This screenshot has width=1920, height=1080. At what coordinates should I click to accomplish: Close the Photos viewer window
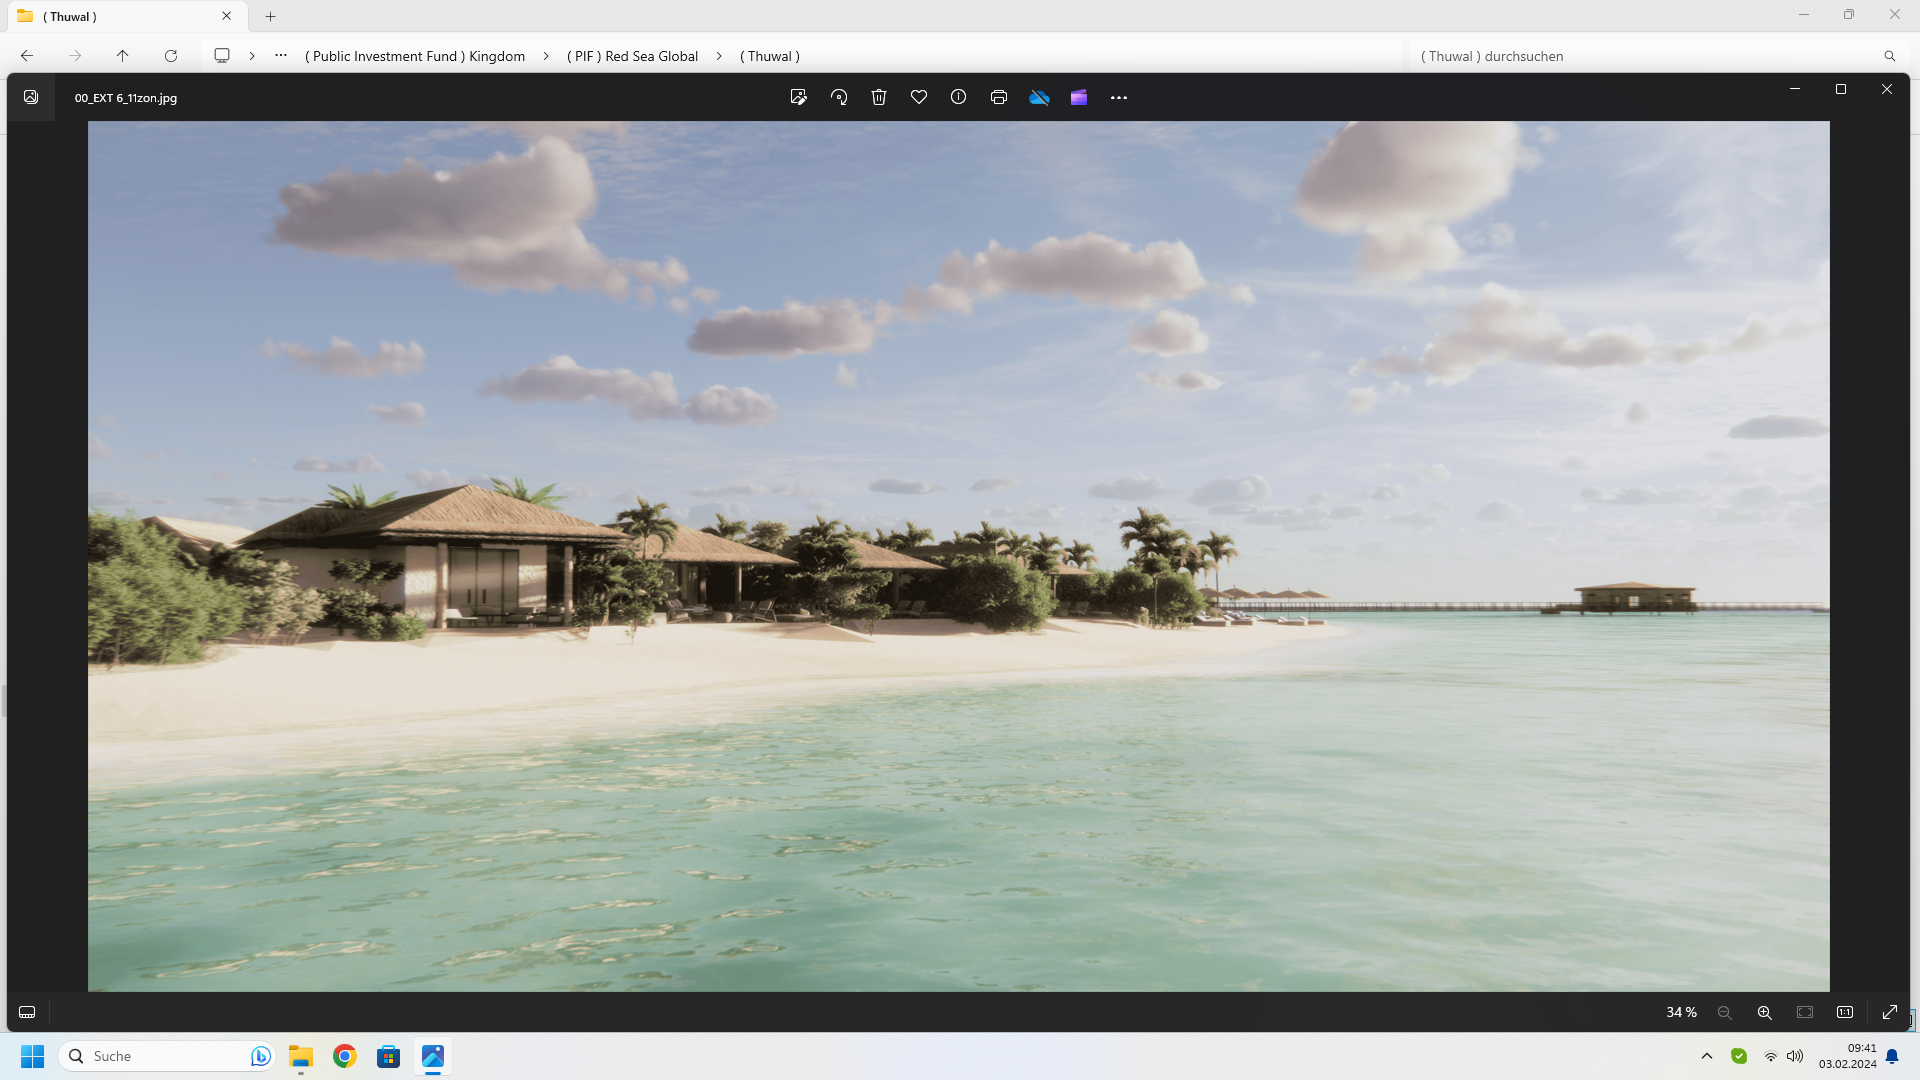click(1887, 89)
